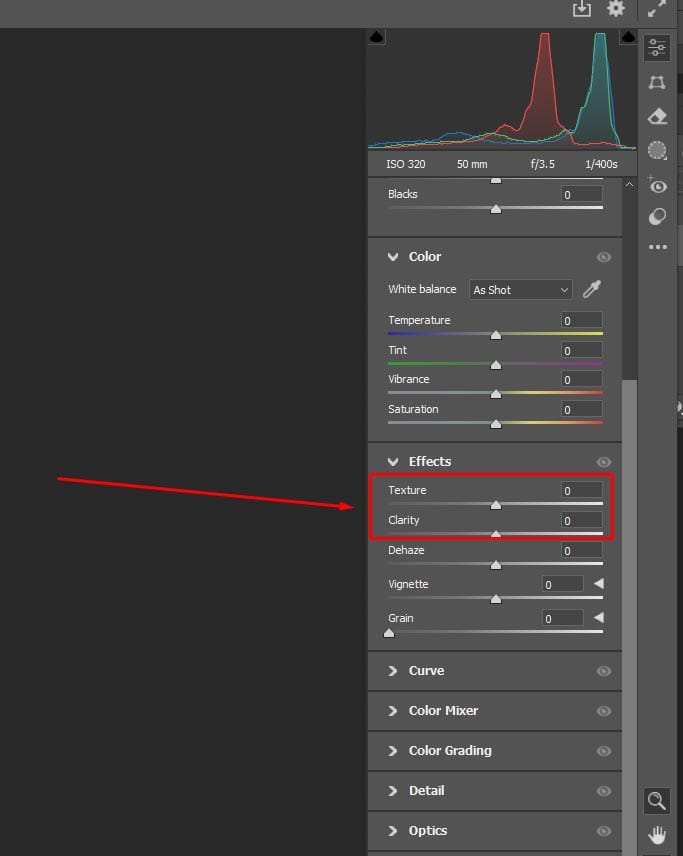Toggle visibility of Effects panel edits
The height and width of the screenshot is (856, 683).
(603, 462)
